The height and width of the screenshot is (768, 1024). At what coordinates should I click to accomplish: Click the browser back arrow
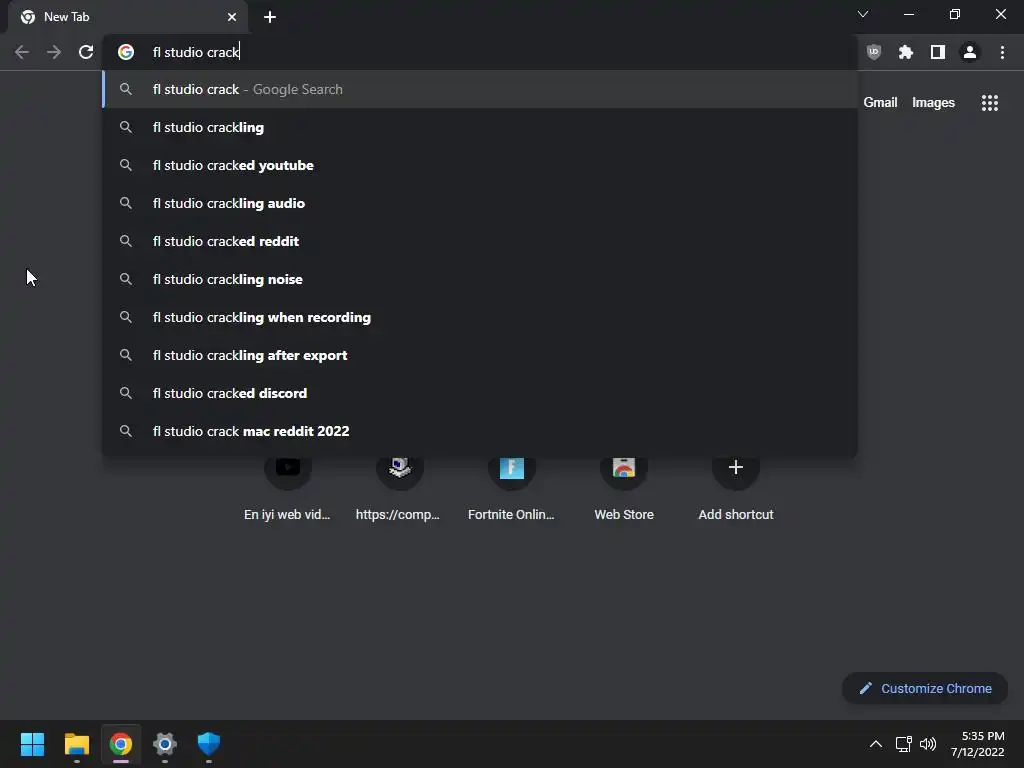click(22, 52)
